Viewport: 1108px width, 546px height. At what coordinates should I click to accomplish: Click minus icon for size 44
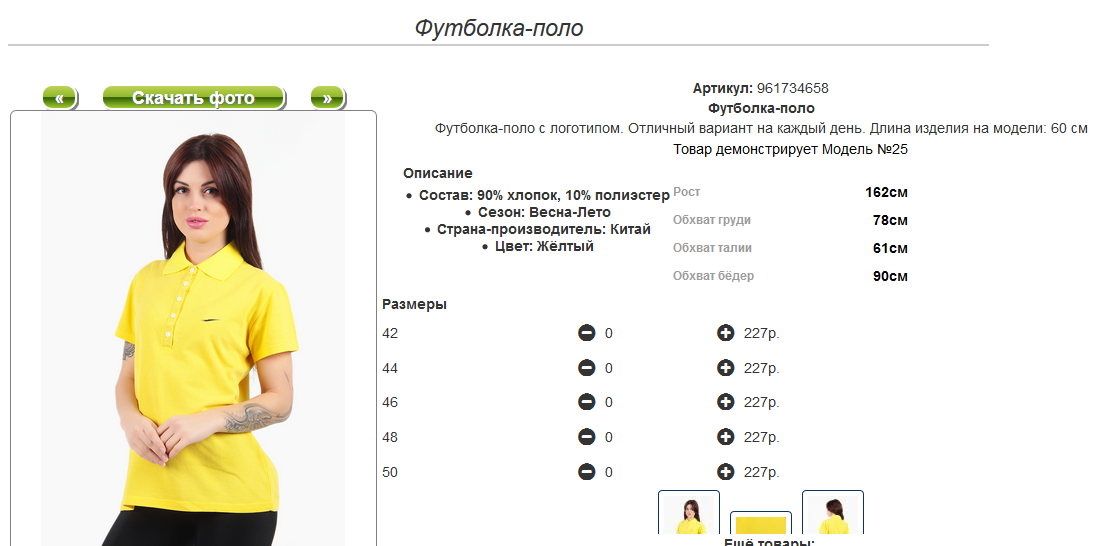(587, 368)
